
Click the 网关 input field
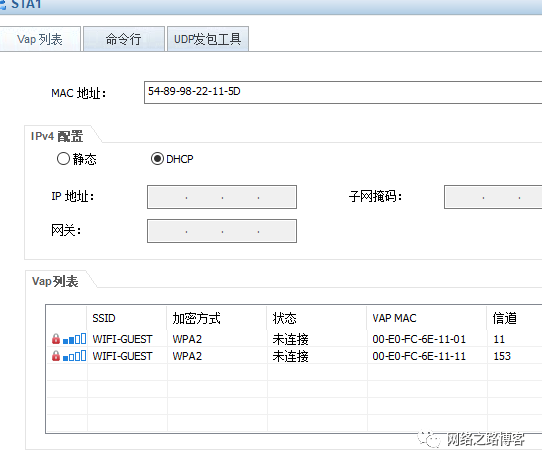click(x=222, y=231)
